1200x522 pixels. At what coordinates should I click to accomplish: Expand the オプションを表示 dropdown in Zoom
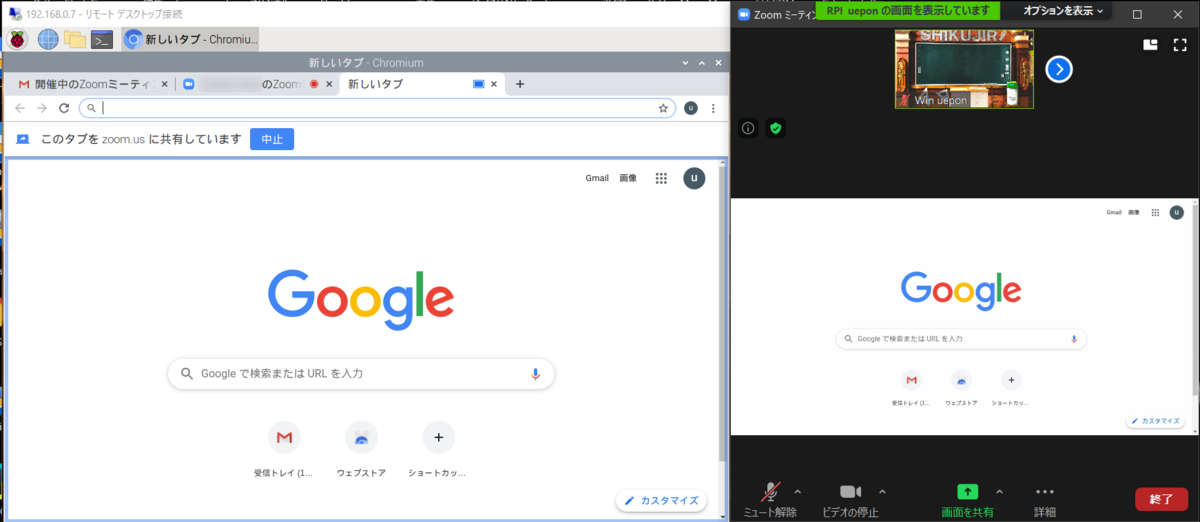[x=1062, y=11]
